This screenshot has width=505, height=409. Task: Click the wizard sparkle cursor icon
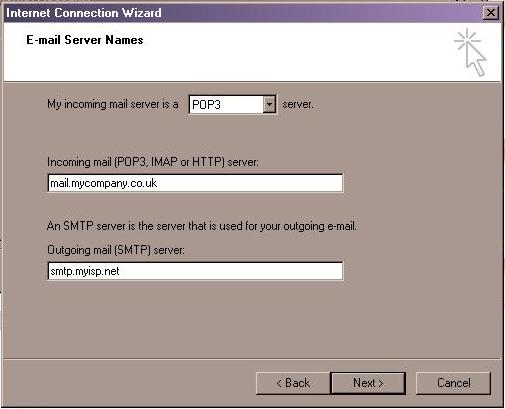(x=470, y=52)
